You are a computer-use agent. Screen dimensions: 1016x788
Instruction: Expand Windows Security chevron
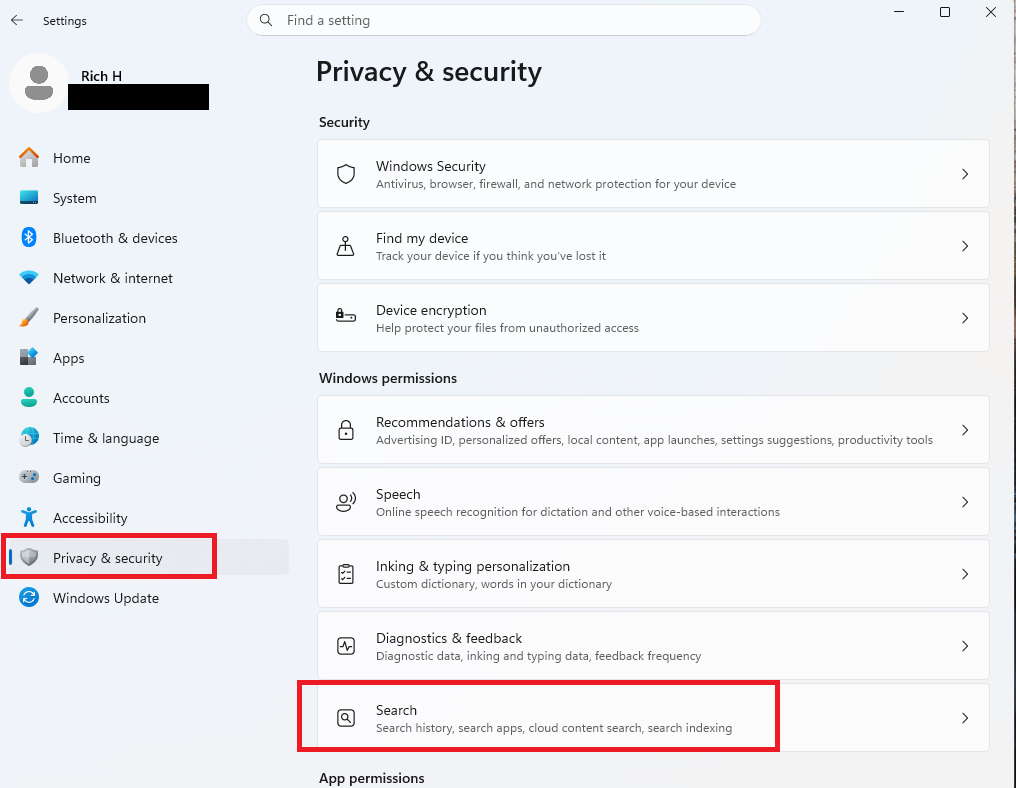pyautogui.click(x=965, y=174)
